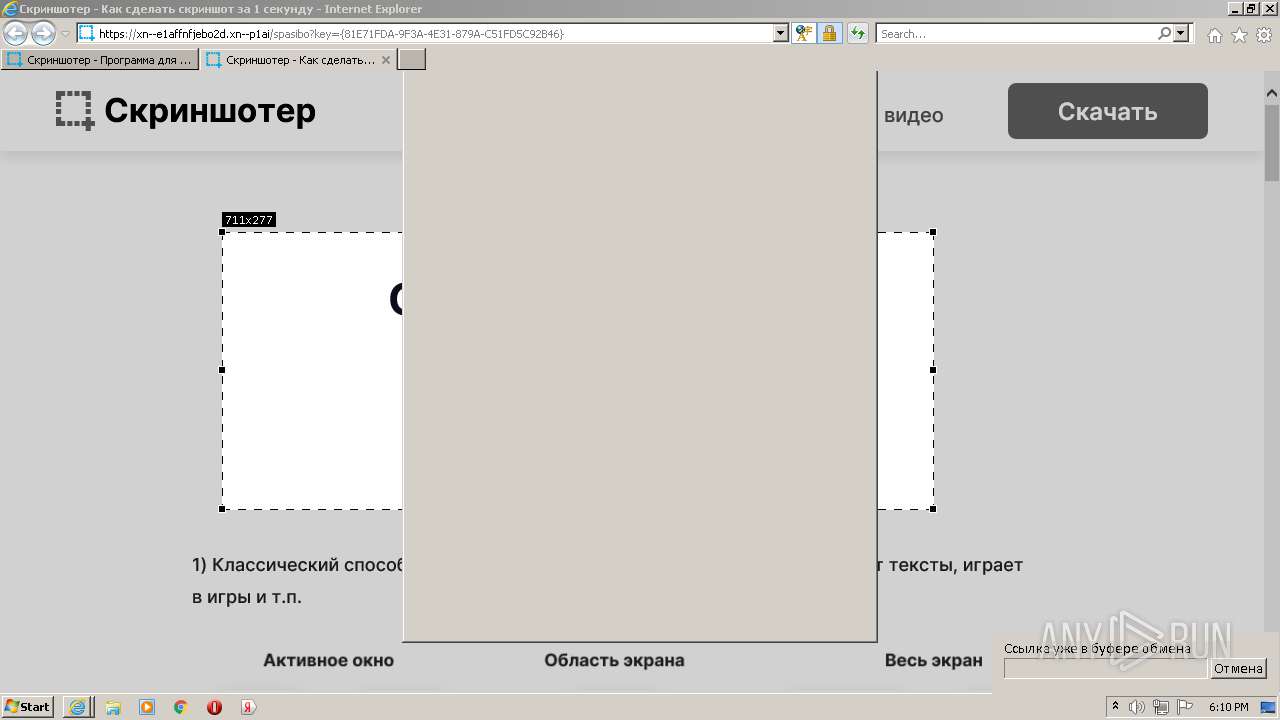The image size is (1280, 720).
Task: Open Yandex browser from taskbar
Action: (x=248, y=707)
